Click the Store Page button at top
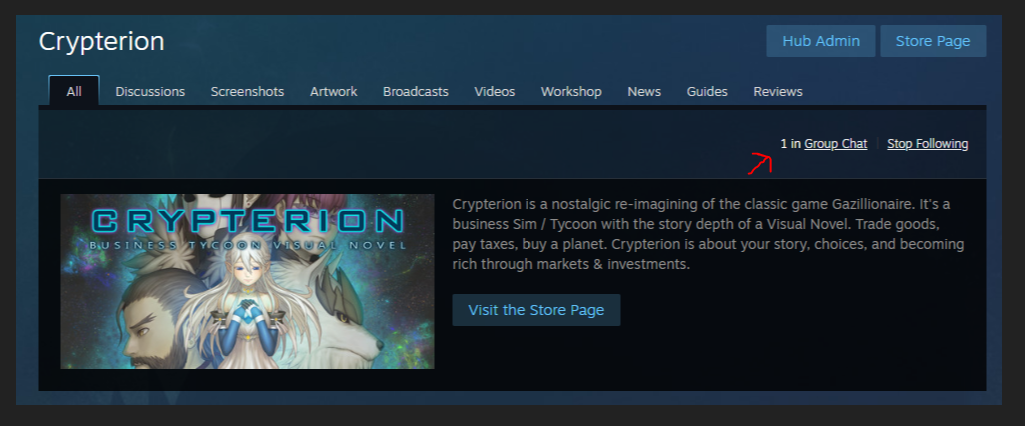The image size is (1025, 426). [933, 41]
